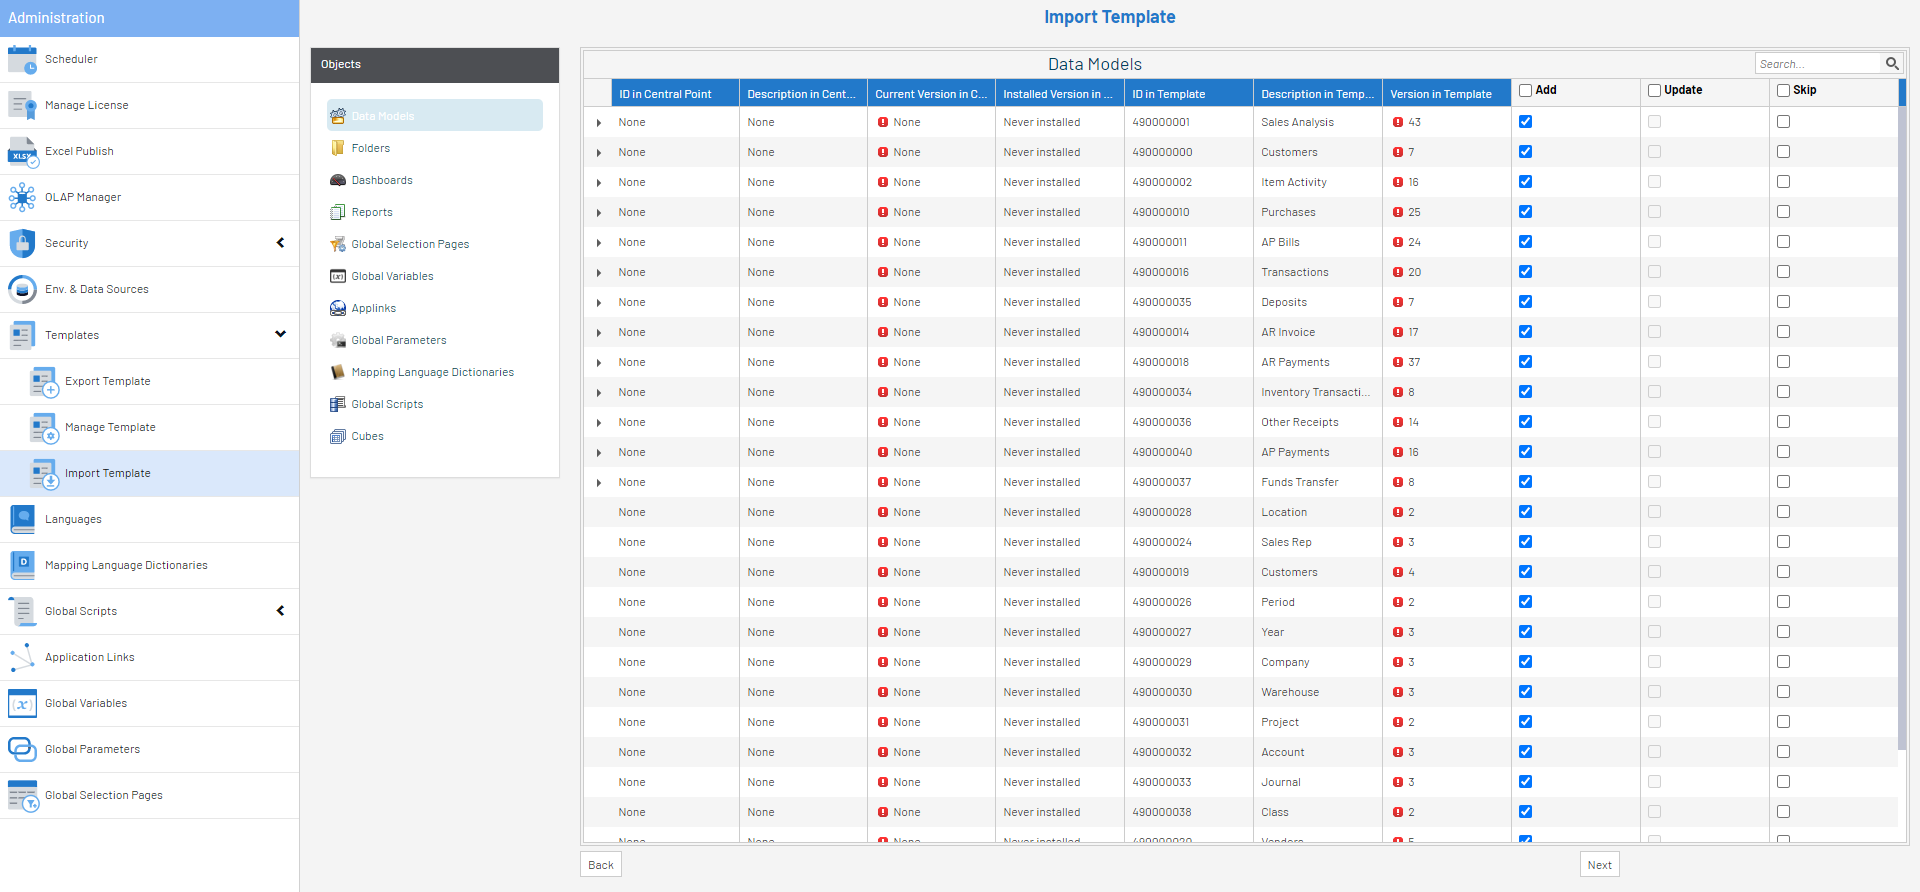Viewport: 1920px width, 892px height.
Task: Click the Export Template icon
Action: tap(44, 382)
